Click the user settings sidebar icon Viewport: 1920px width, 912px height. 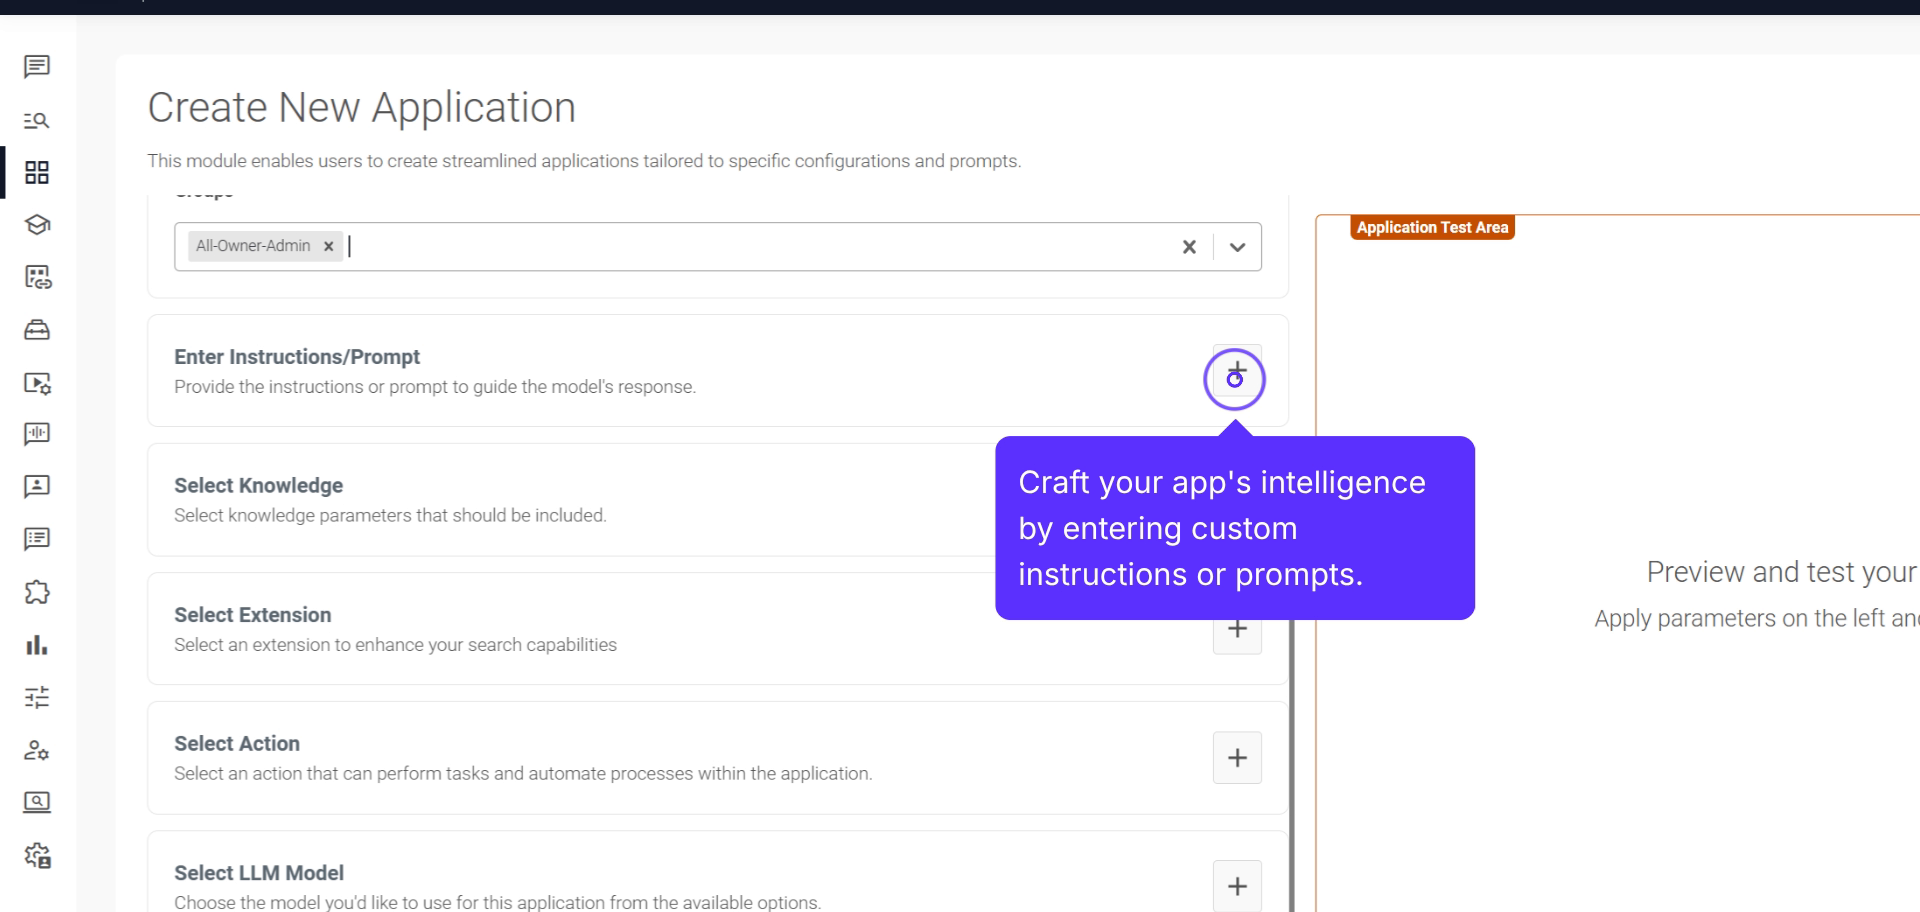coord(37,750)
